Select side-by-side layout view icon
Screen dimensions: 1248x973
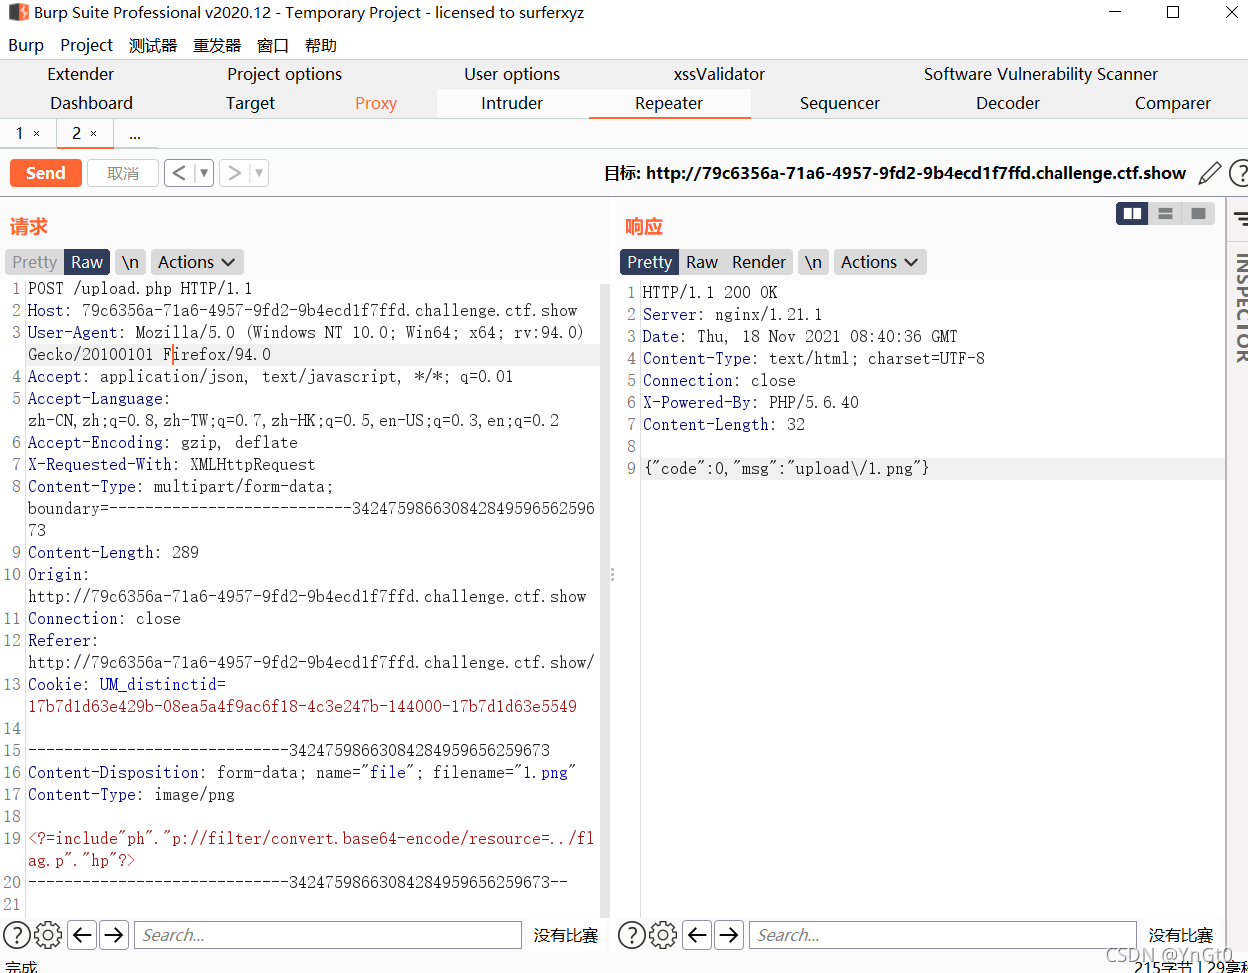1133,213
